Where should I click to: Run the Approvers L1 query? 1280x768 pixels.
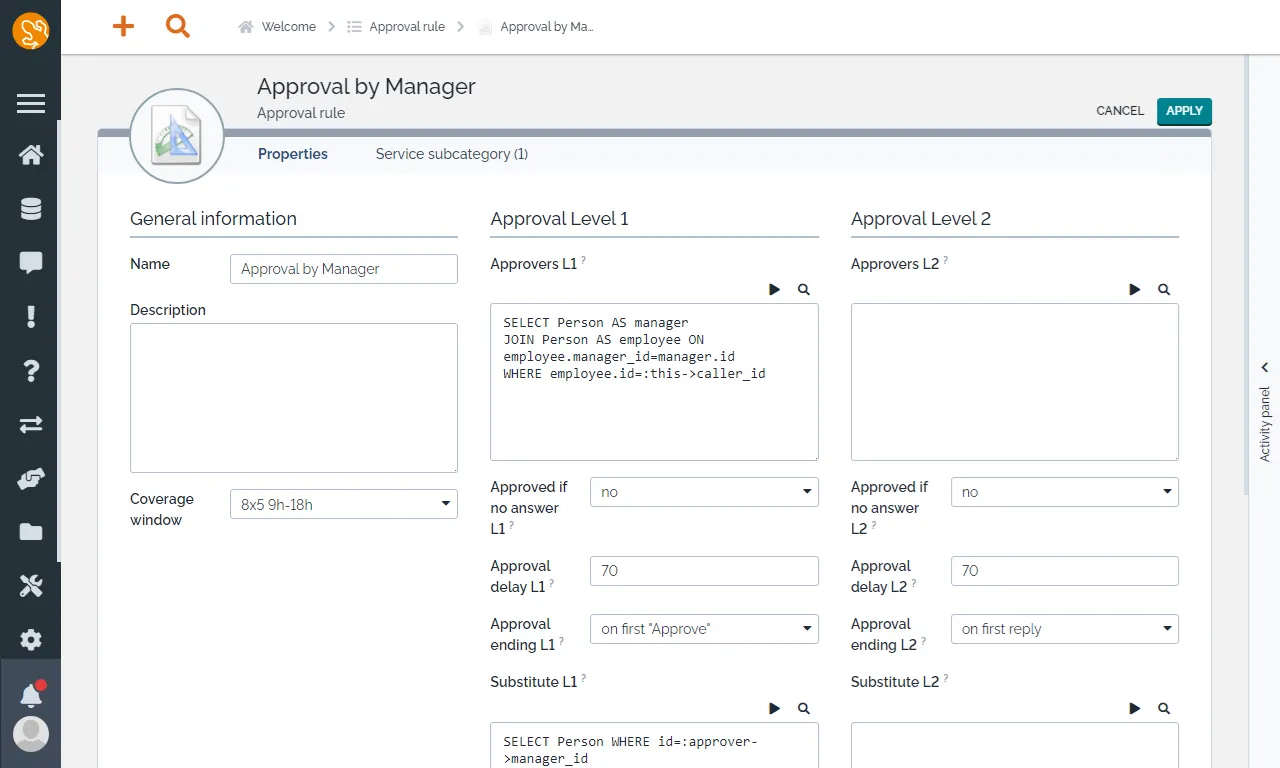(775, 289)
